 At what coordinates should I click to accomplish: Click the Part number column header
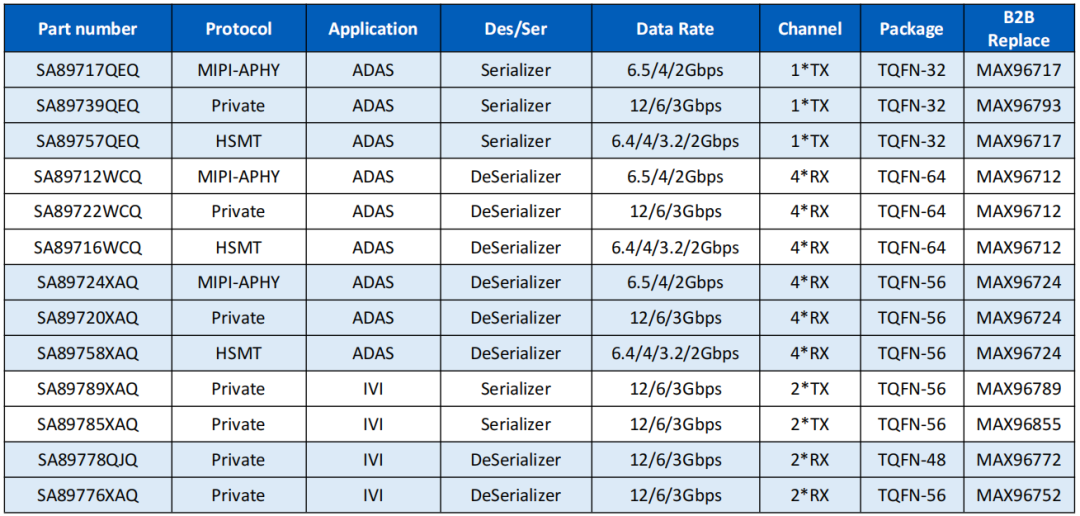tap(88, 29)
